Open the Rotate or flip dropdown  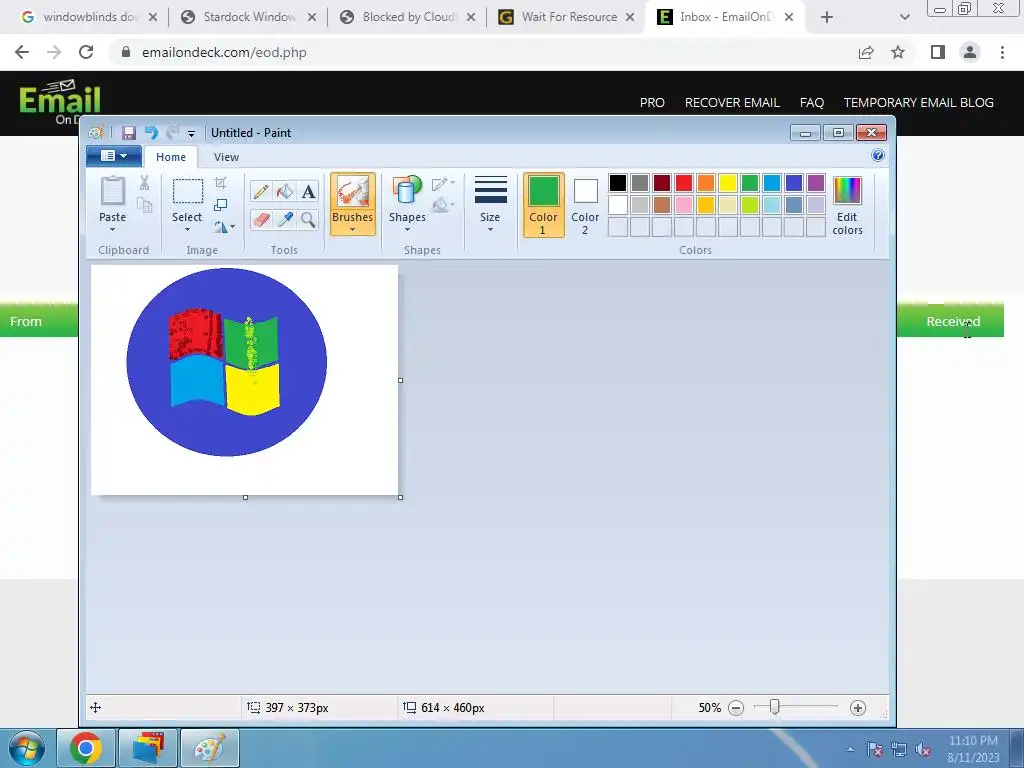coord(223,227)
